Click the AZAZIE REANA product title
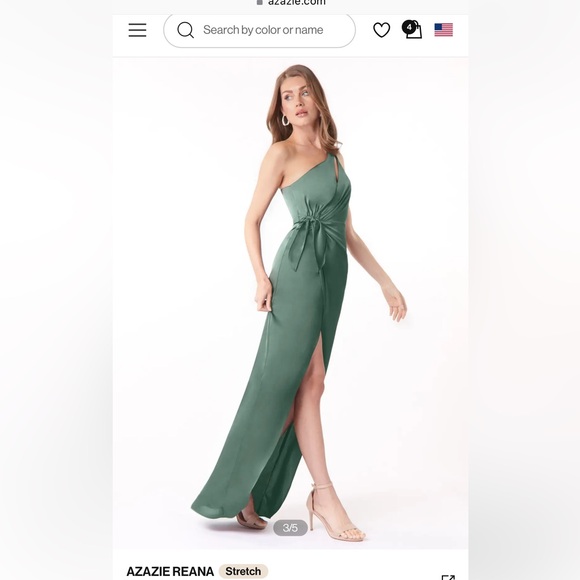Viewport: 580px width, 580px height. [x=170, y=571]
